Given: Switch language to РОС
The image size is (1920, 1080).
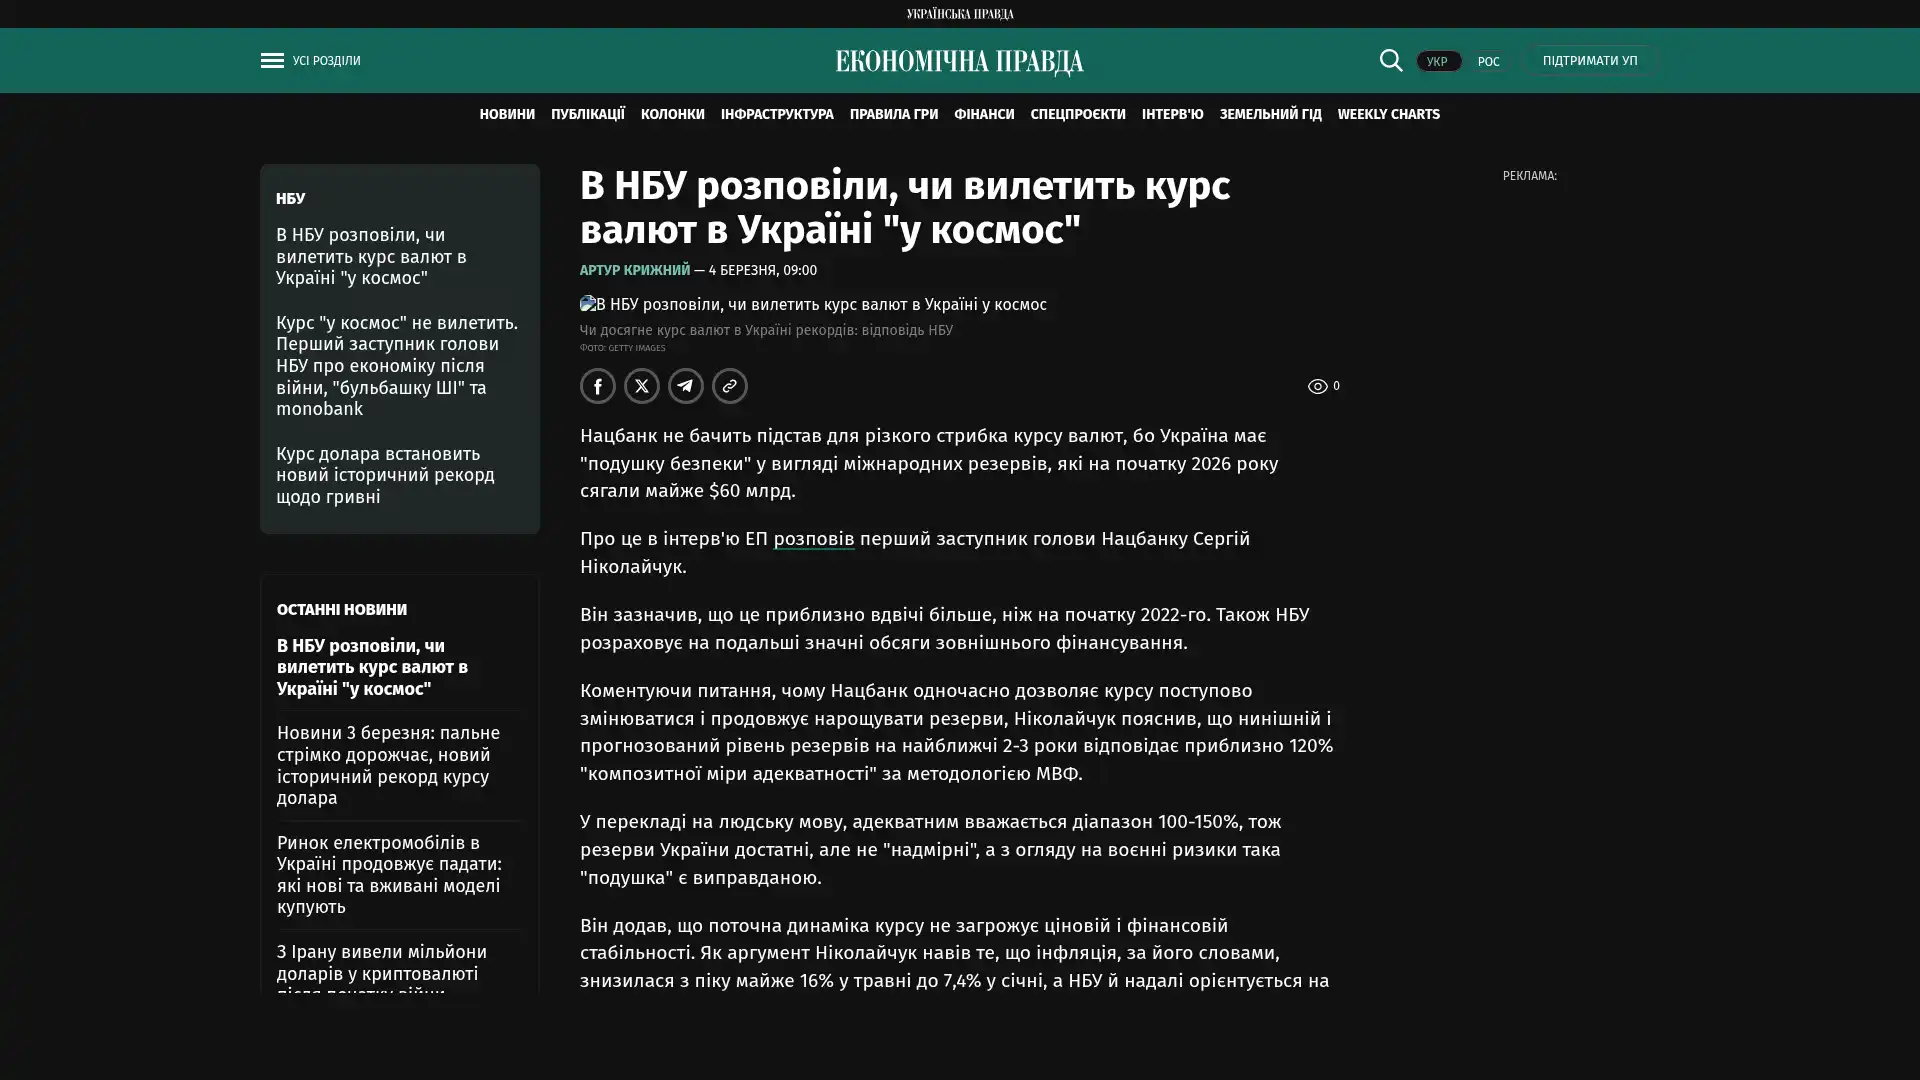Looking at the screenshot, I should pyautogui.click(x=1488, y=62).
